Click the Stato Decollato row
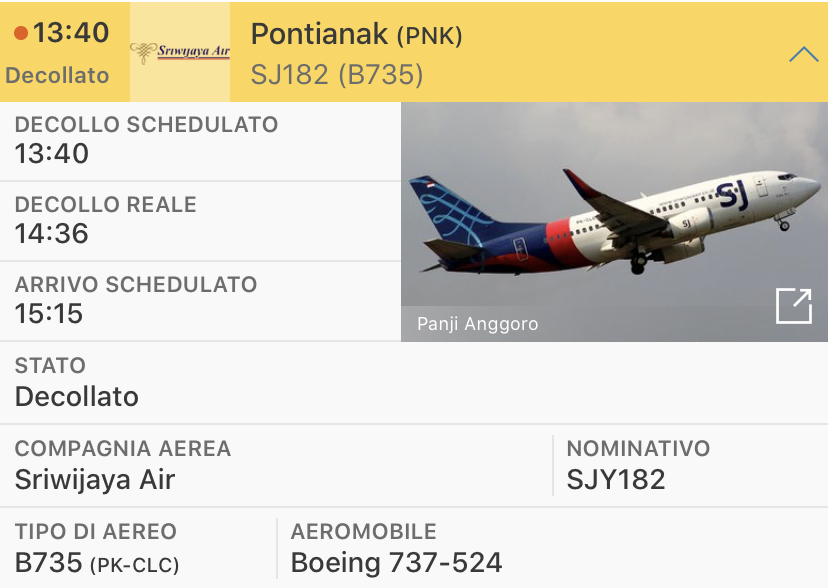Screen dimensions: 828x588 click(x=414, y=383)
